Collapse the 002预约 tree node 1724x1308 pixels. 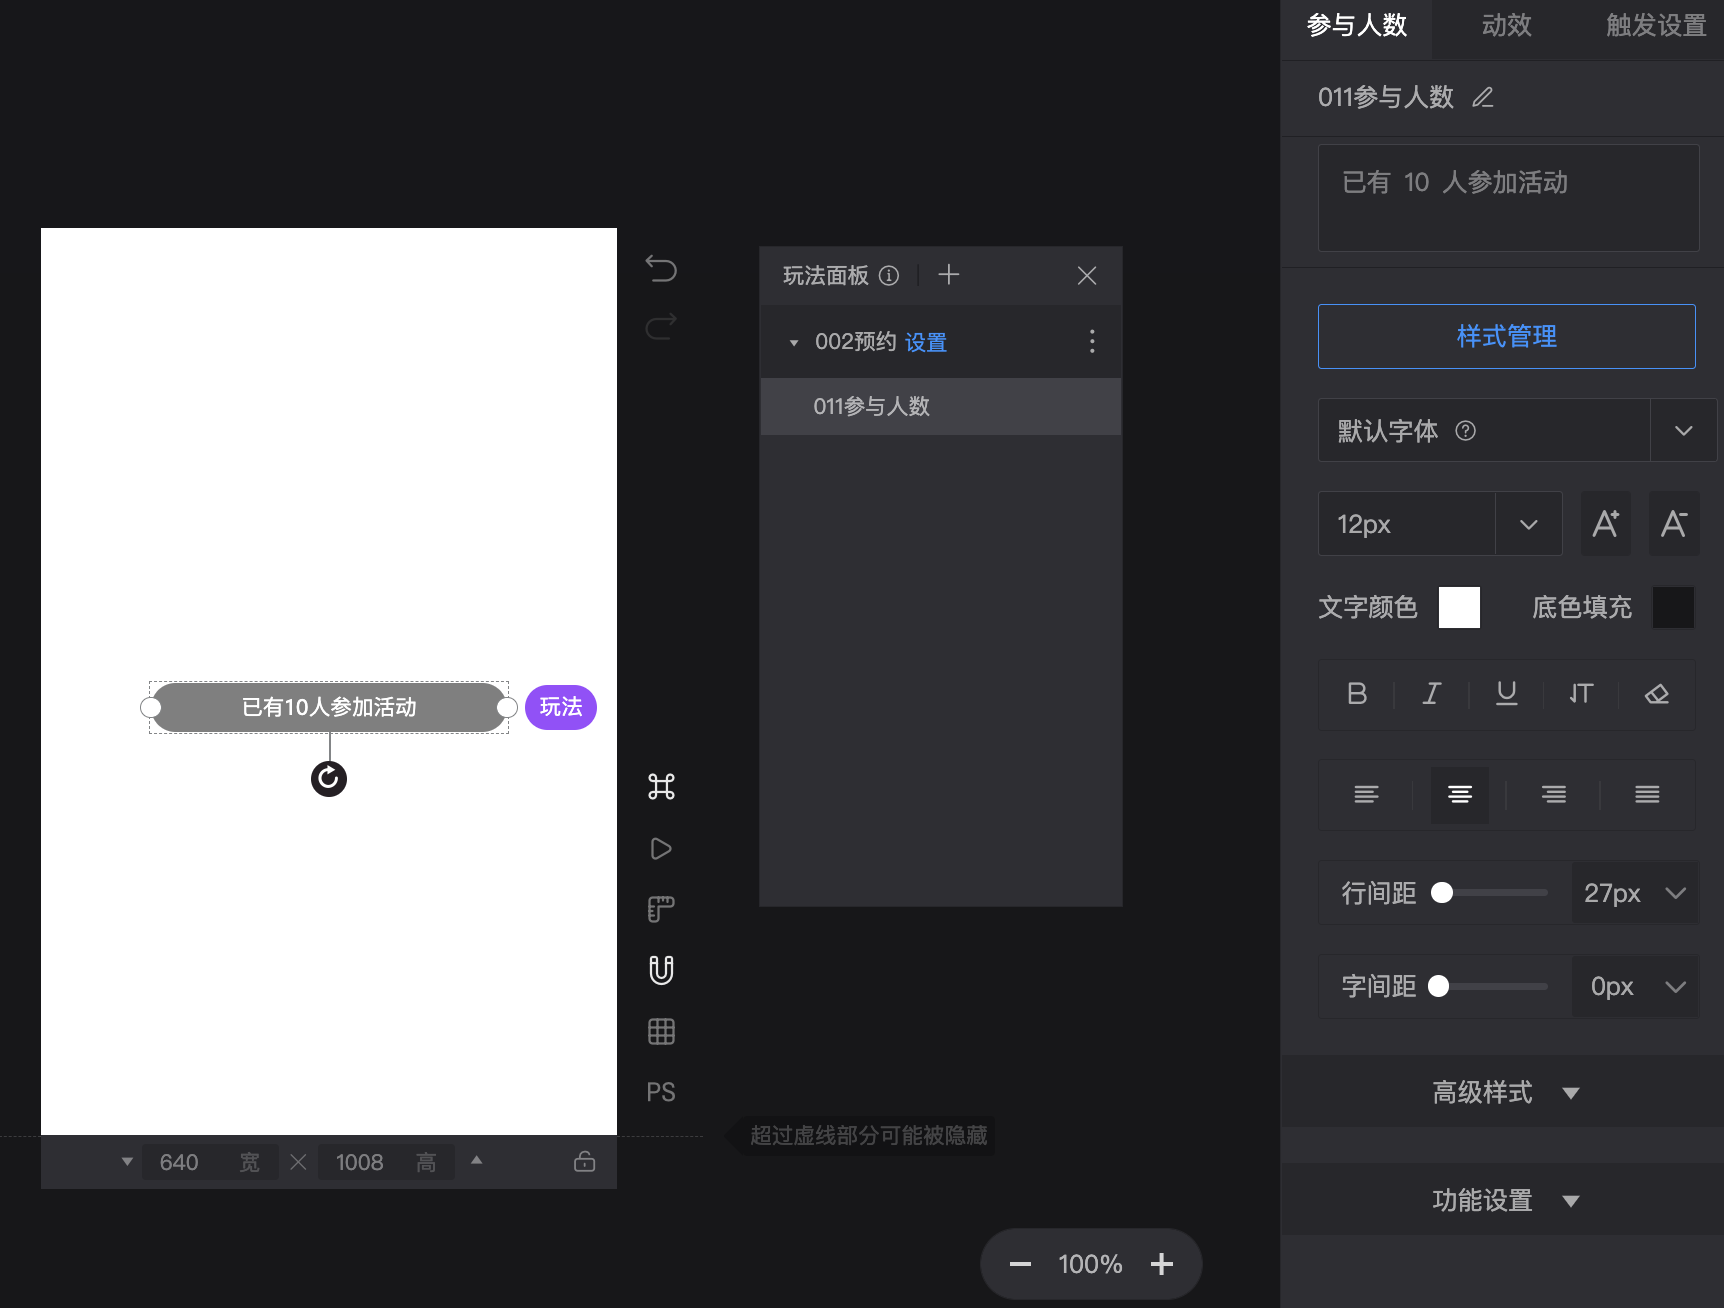(x=794, y=343)
